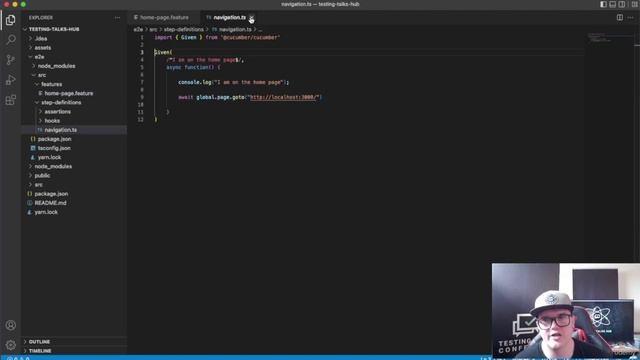Open the localhost:3000 link in code

coord(284,97)
